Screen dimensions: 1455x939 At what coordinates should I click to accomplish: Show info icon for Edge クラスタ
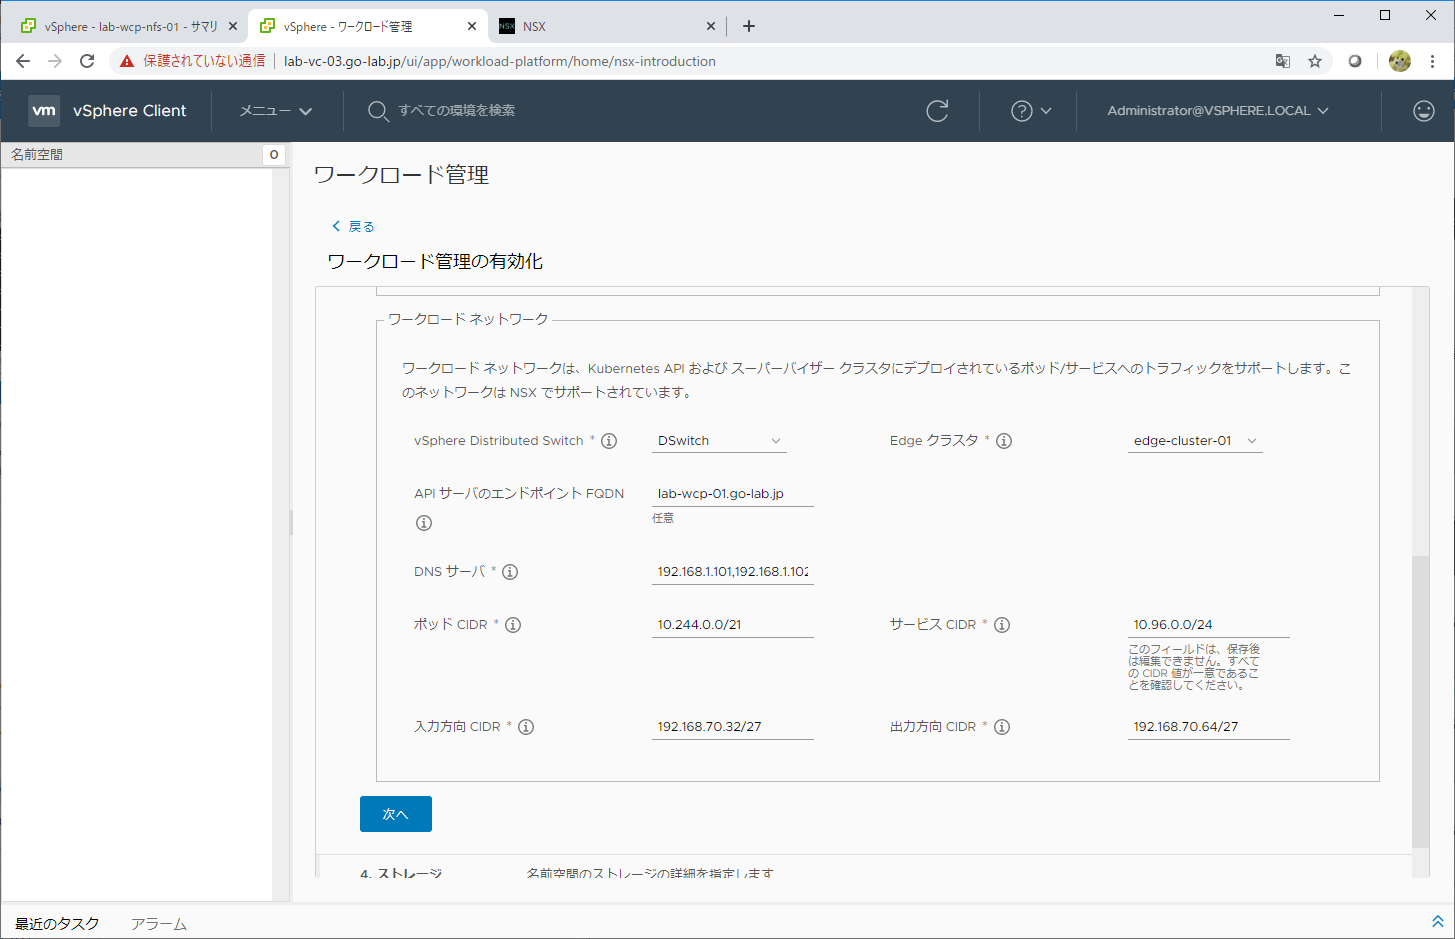(1004, 441)
